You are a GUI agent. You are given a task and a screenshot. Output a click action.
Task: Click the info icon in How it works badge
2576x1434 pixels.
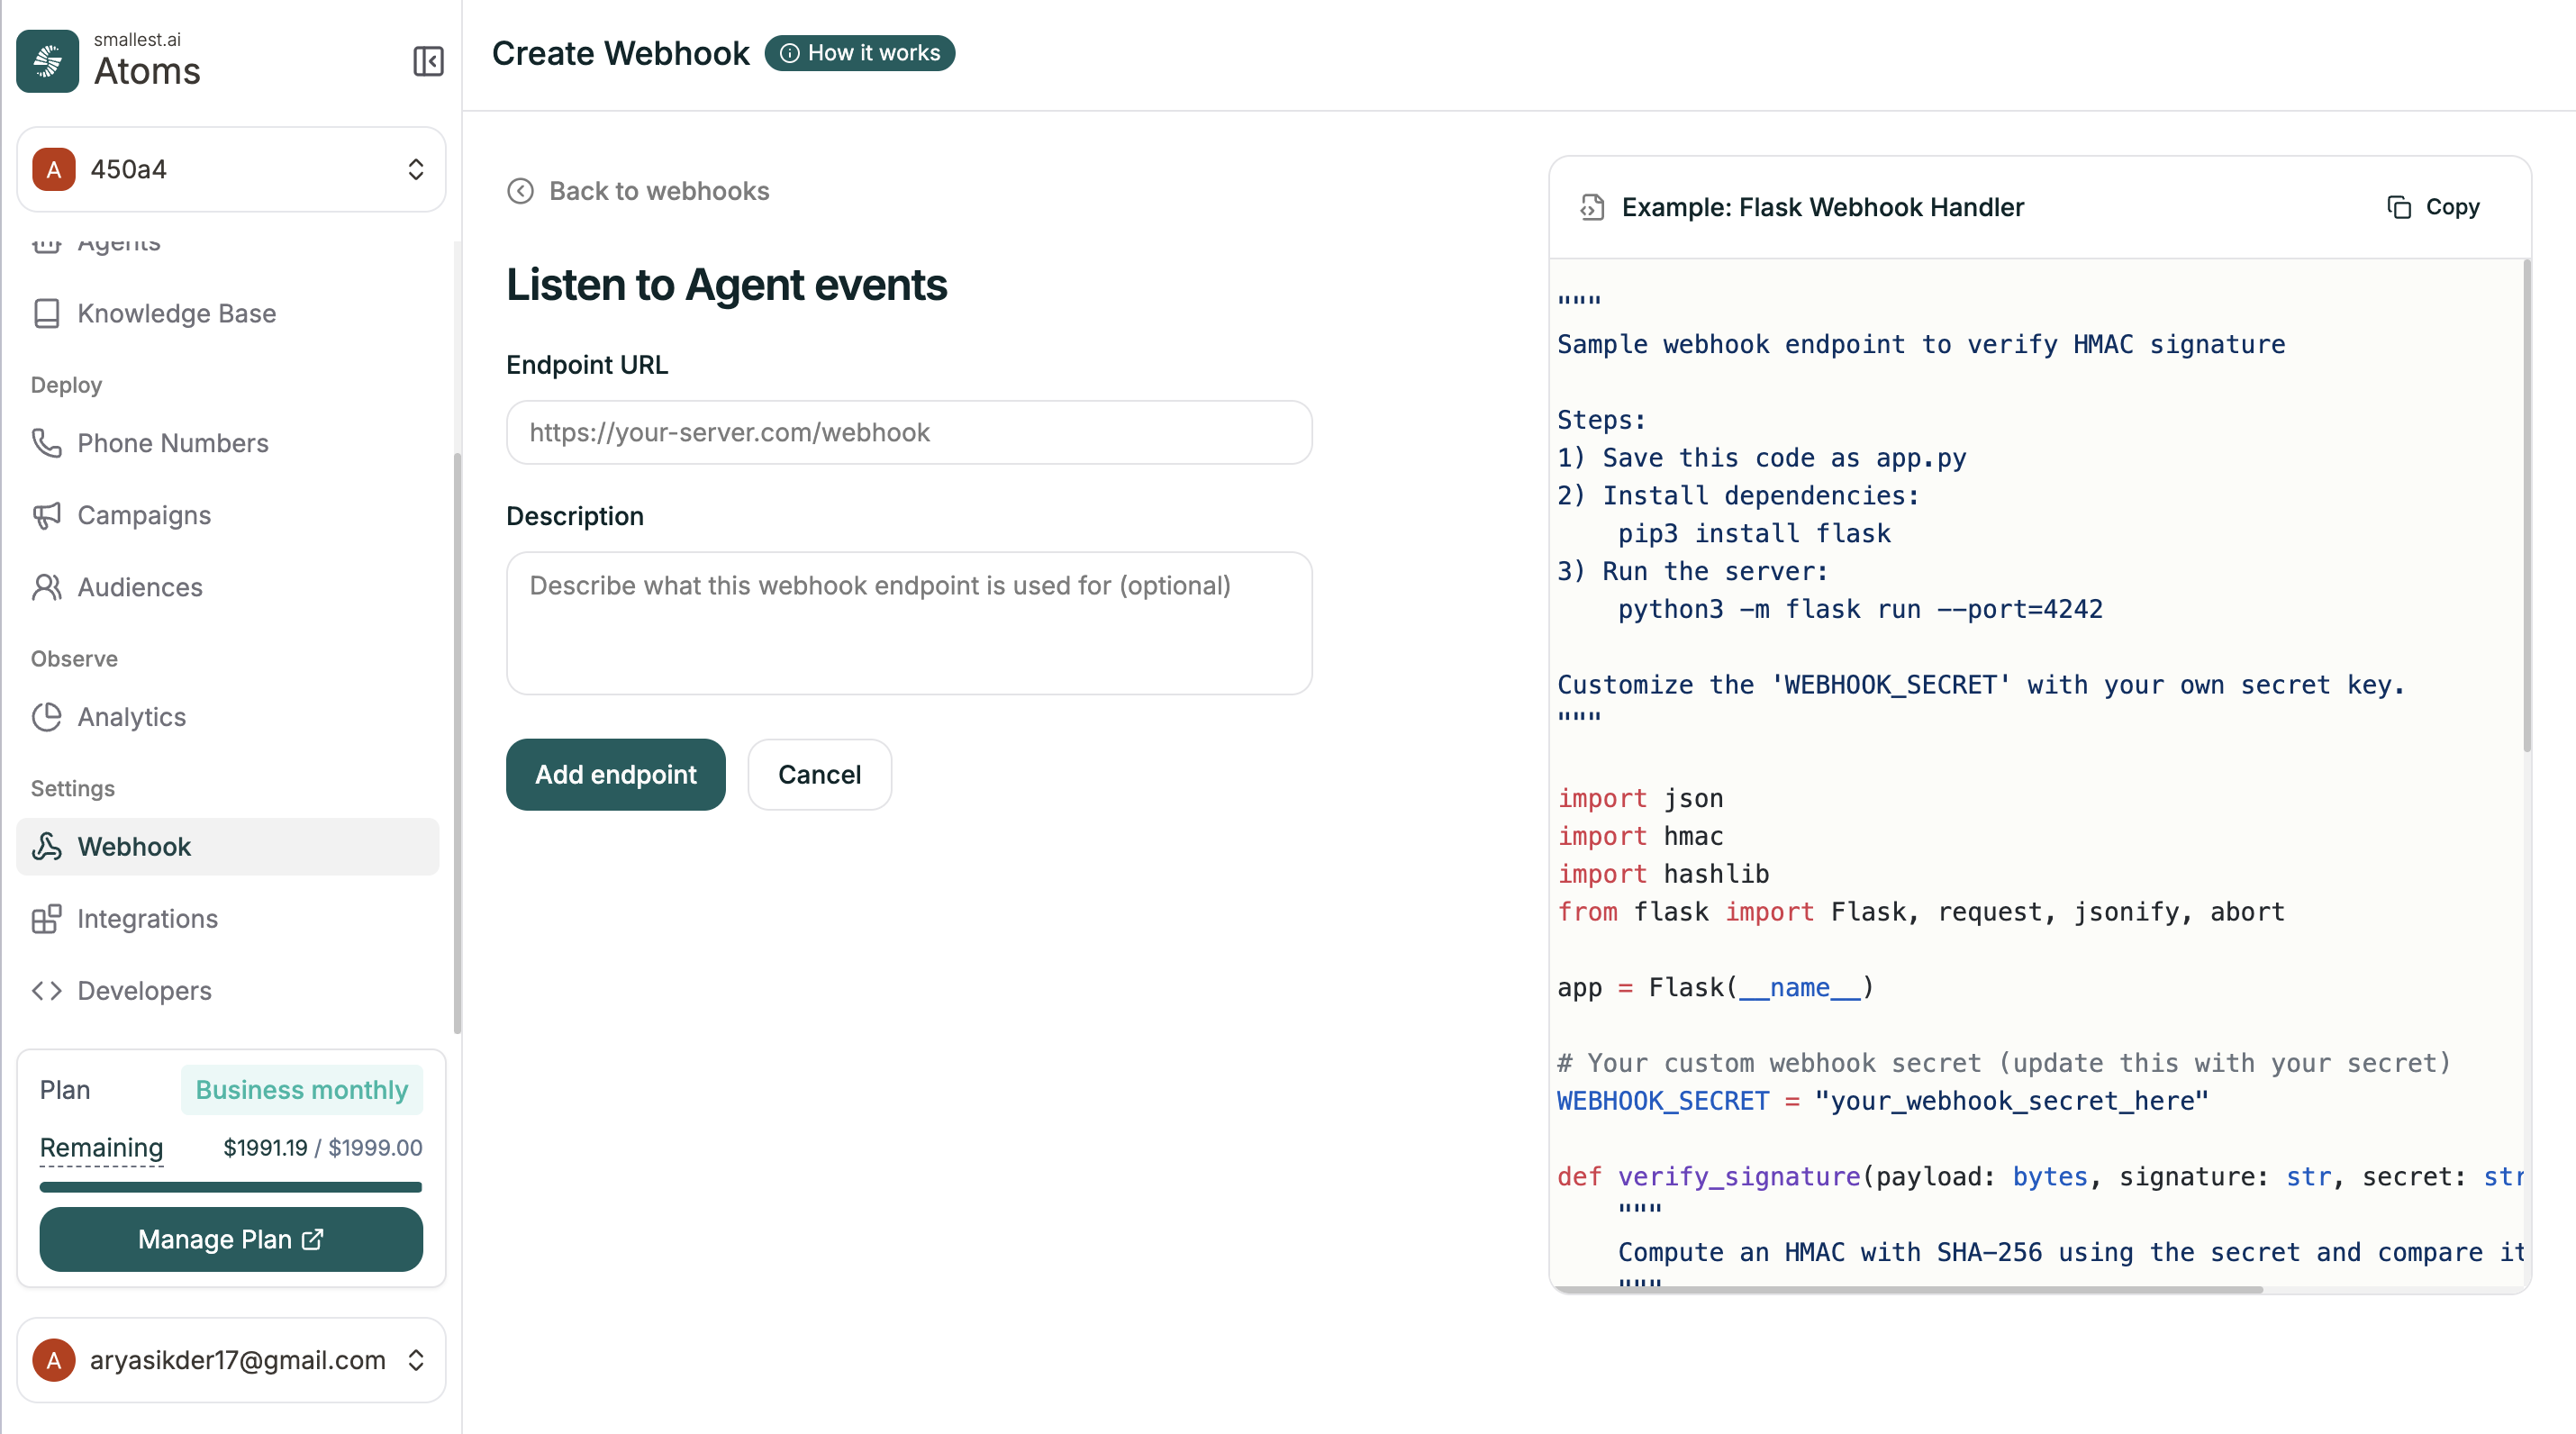tap(791, 53)
